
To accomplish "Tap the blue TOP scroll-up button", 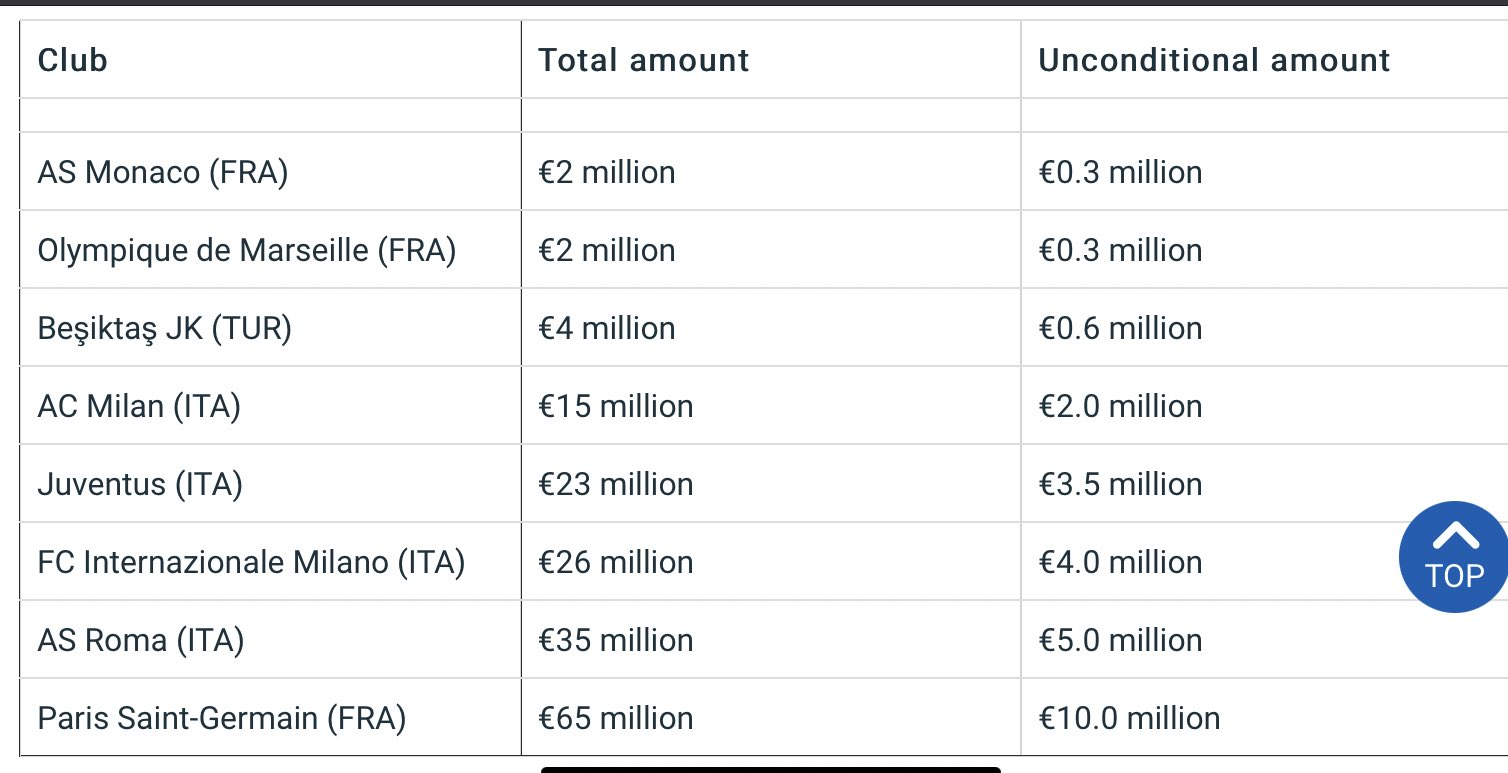I will 1455,555.
